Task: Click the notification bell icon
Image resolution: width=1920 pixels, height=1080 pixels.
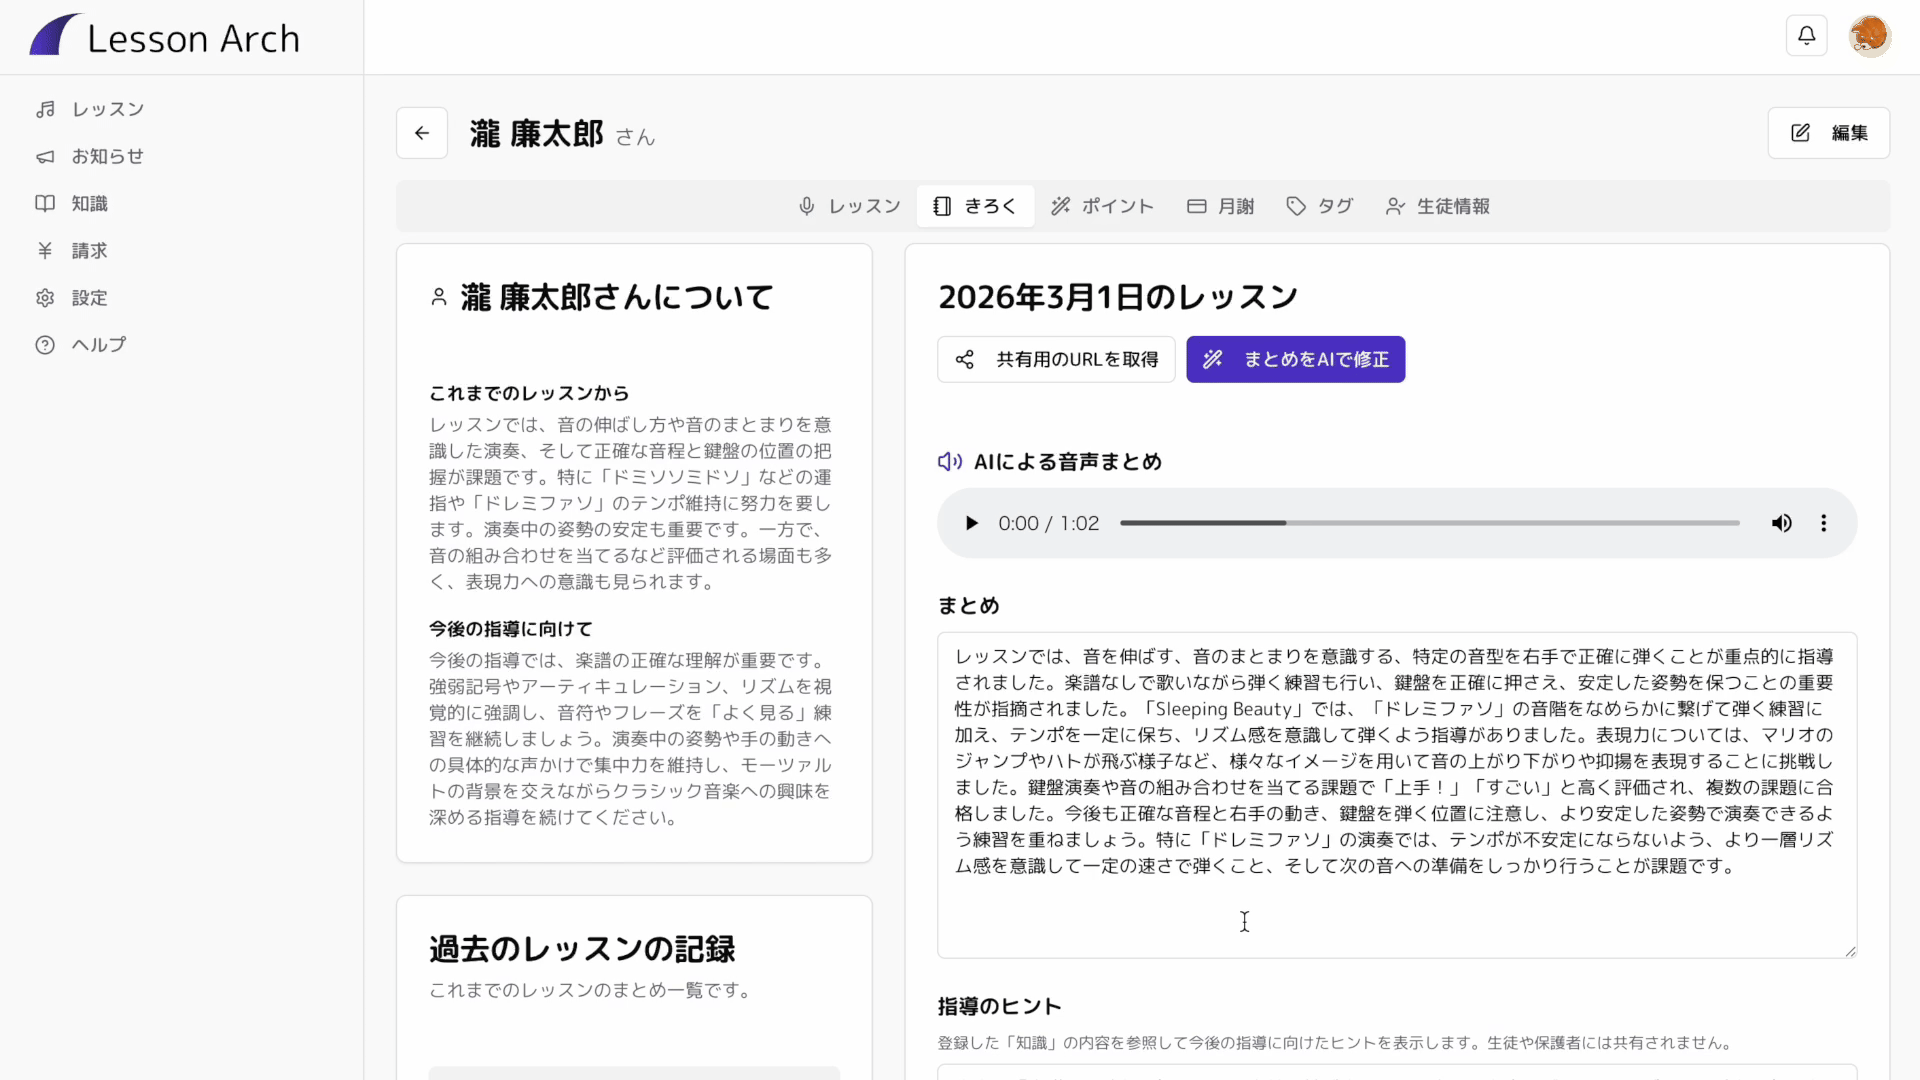Action: (1806, 36)
